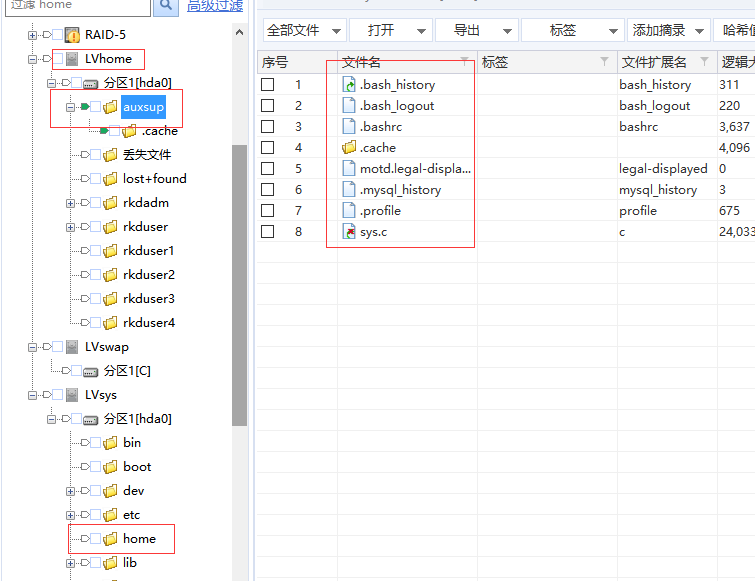Click the RAID-5 warning disk icon
This screenshot has width=755, height=581.
[x=72, y=35]
